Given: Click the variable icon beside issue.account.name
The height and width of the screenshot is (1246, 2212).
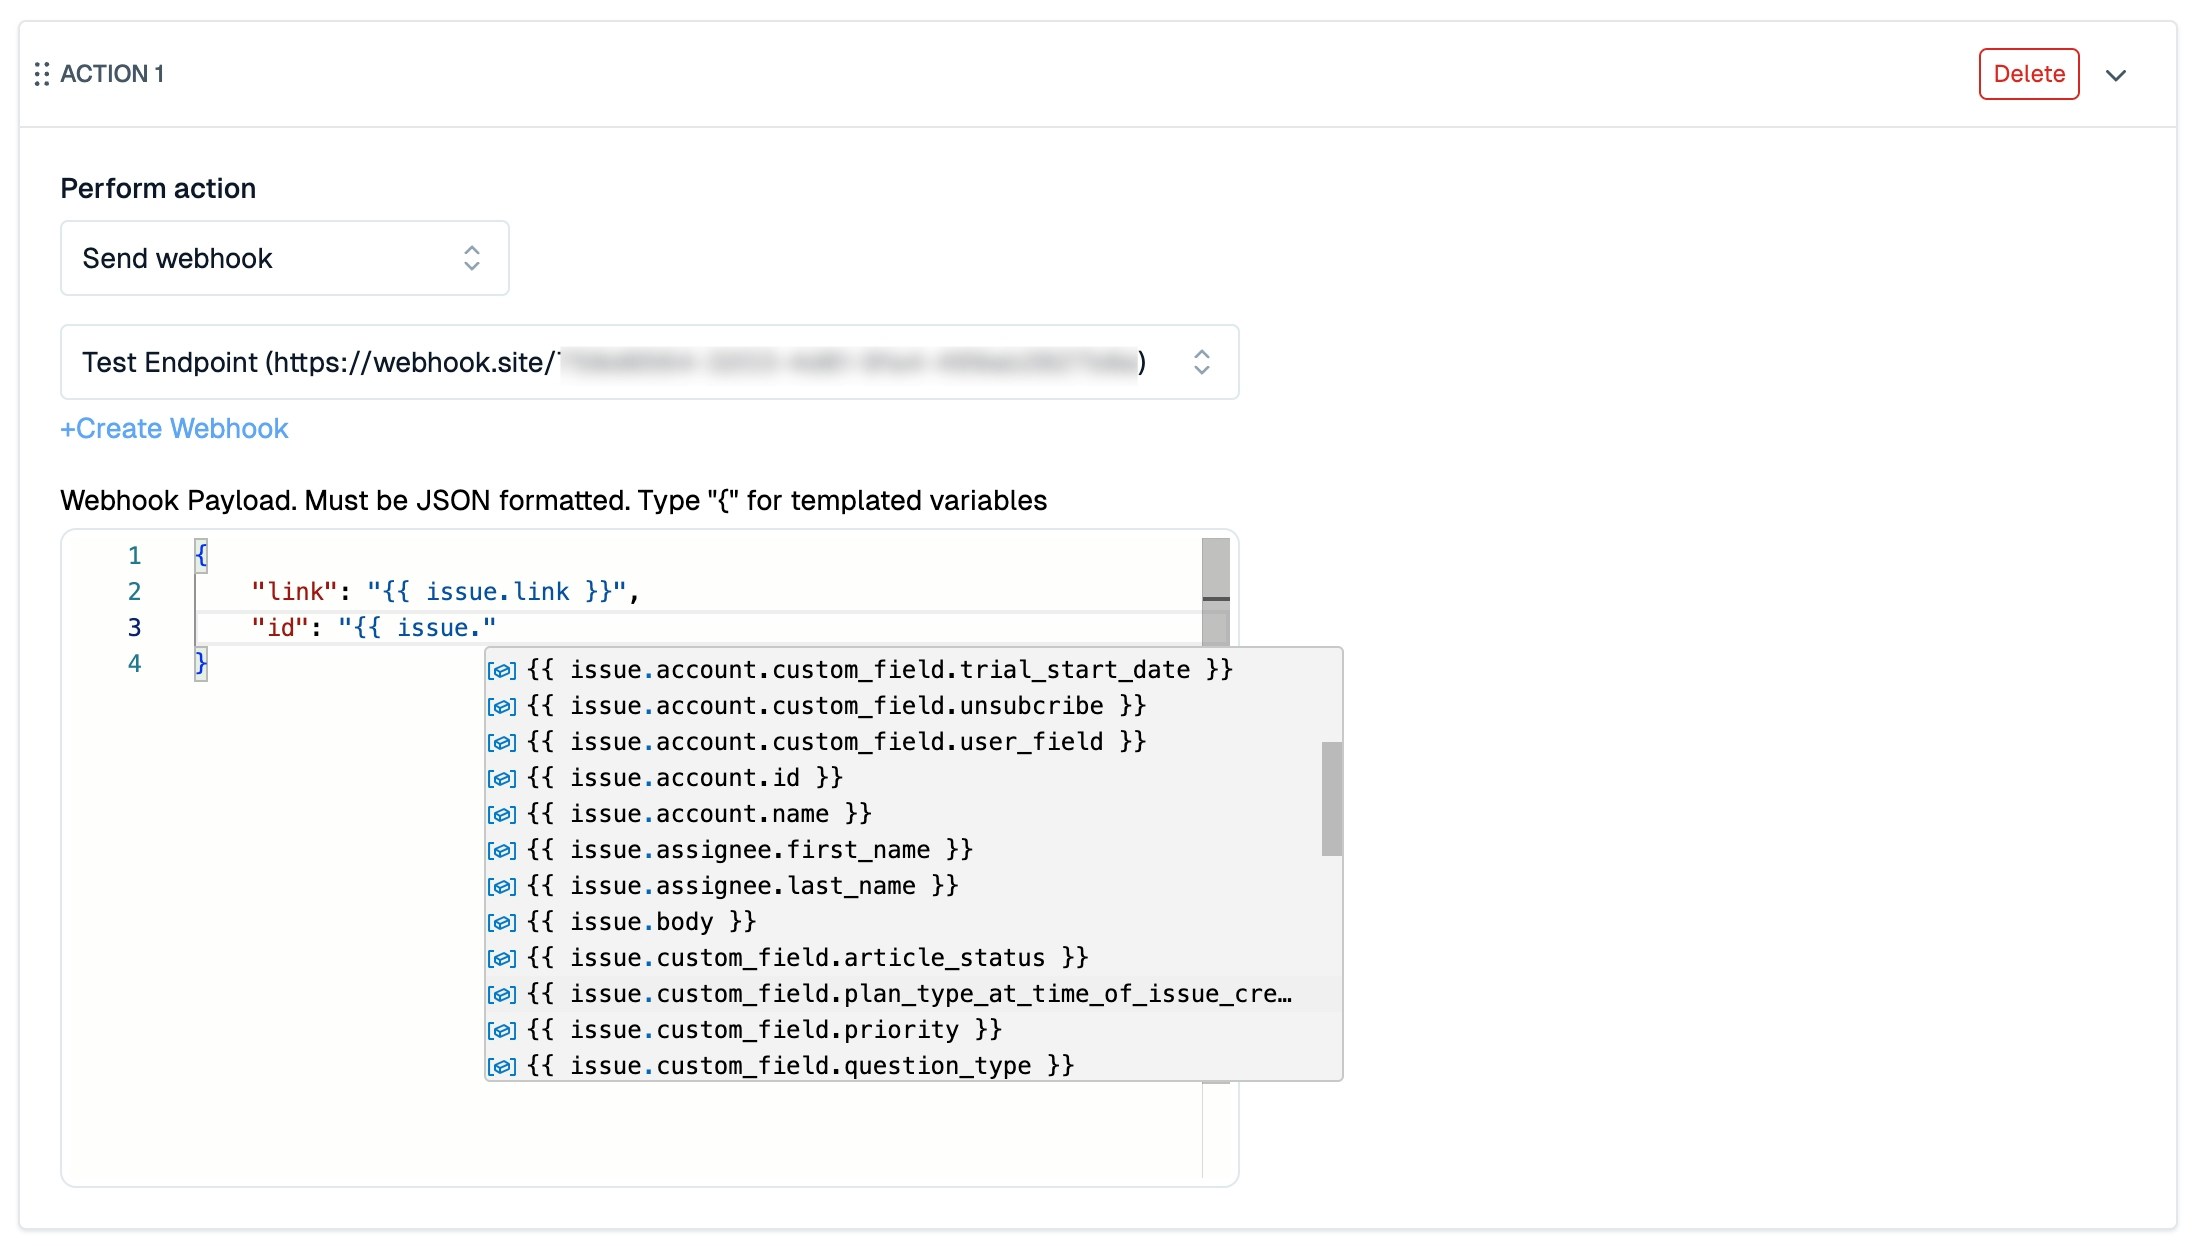Looking at the screenshot, I should [x=501, y=814].
